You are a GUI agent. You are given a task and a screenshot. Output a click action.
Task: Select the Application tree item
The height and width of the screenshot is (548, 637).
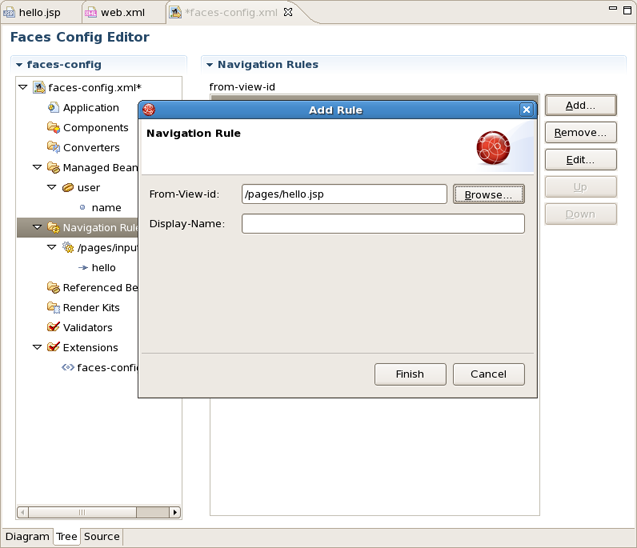91,108
